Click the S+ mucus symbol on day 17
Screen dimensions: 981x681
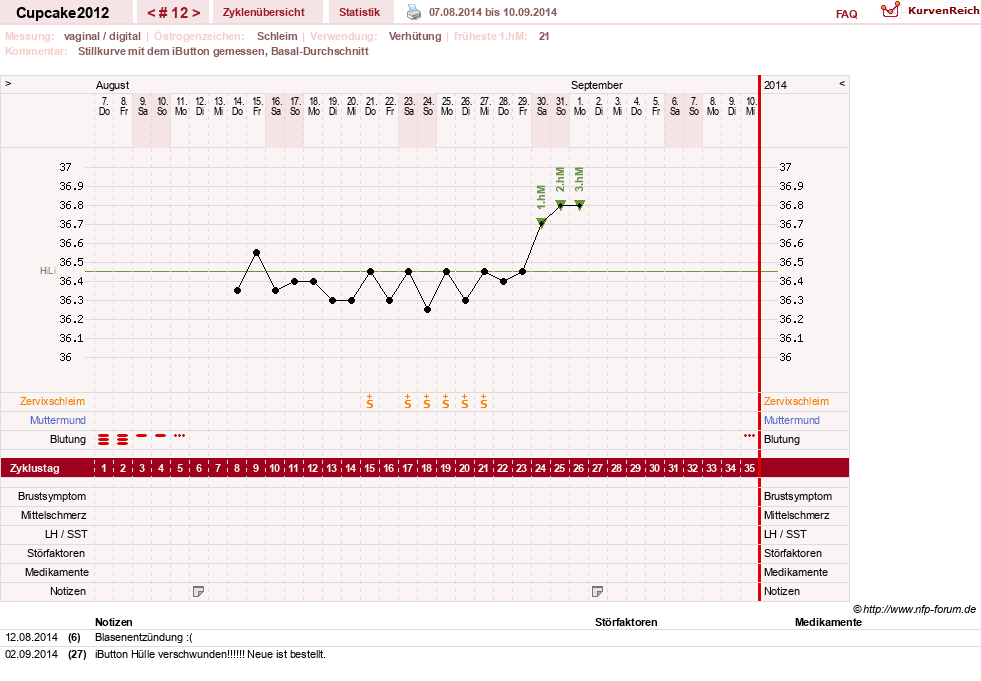(x=408, y=401)
